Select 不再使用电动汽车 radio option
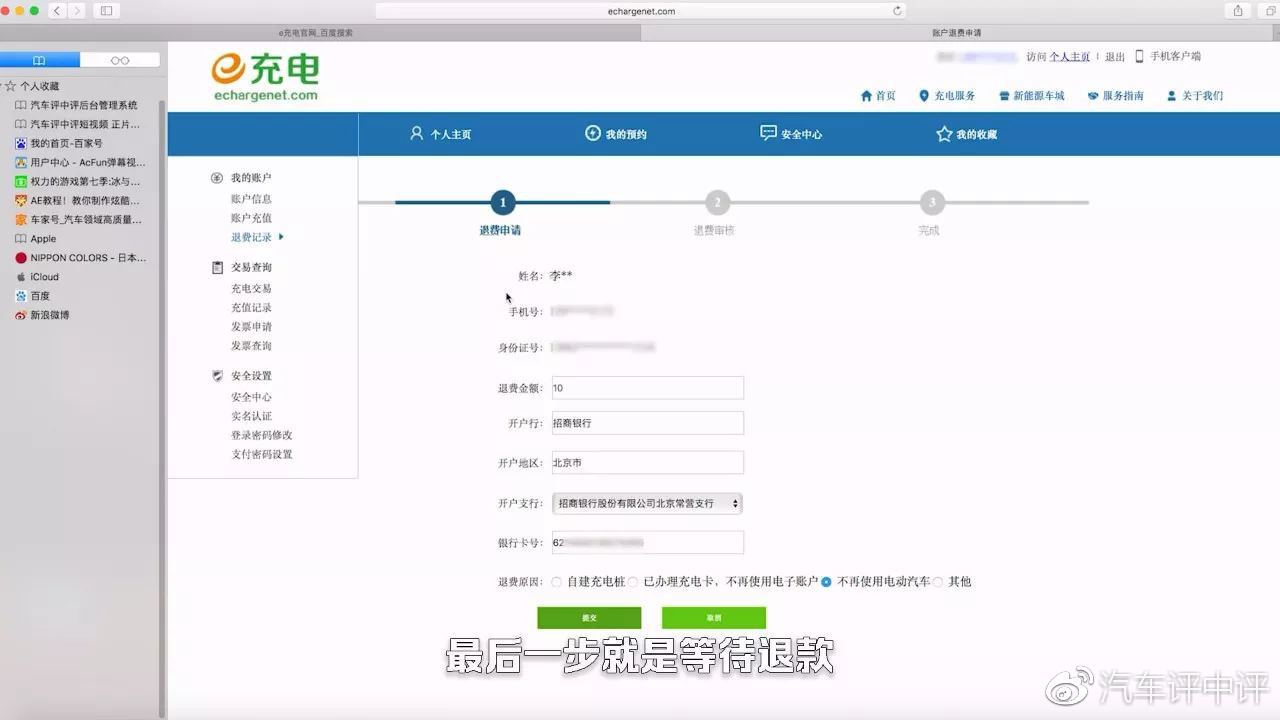 pos(826,582)
